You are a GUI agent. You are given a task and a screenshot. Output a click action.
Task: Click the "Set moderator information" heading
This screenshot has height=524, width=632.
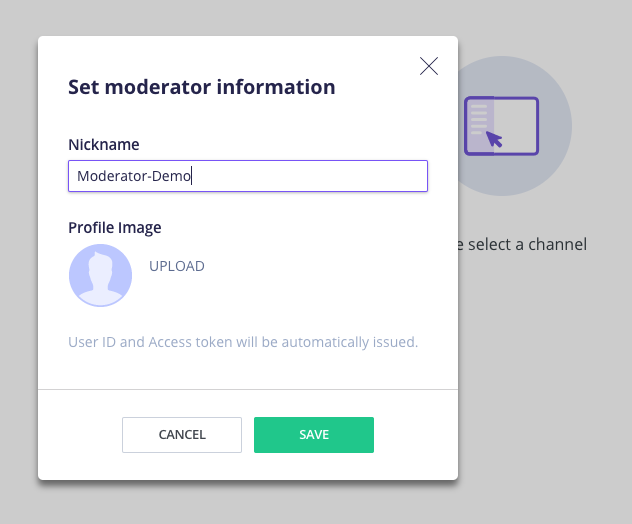[x=201, y=87]
